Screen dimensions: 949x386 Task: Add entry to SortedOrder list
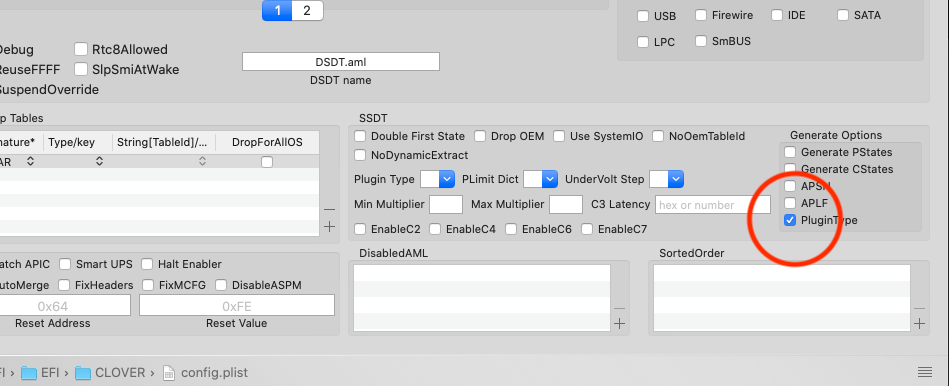point(919,324)
